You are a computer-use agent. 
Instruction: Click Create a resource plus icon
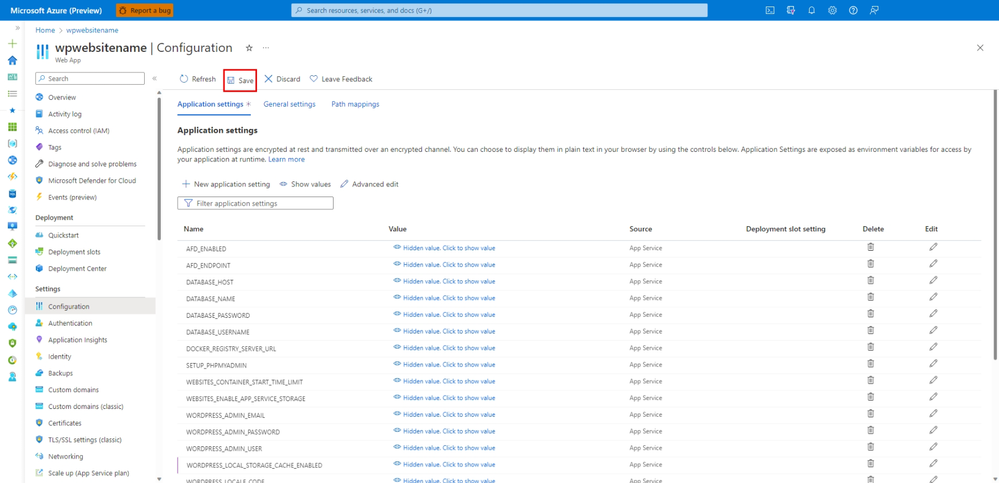12,44
